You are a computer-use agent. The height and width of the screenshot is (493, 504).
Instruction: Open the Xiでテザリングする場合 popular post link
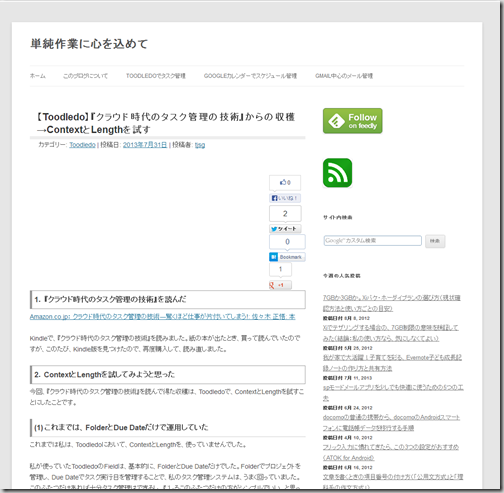pos(390,333)
